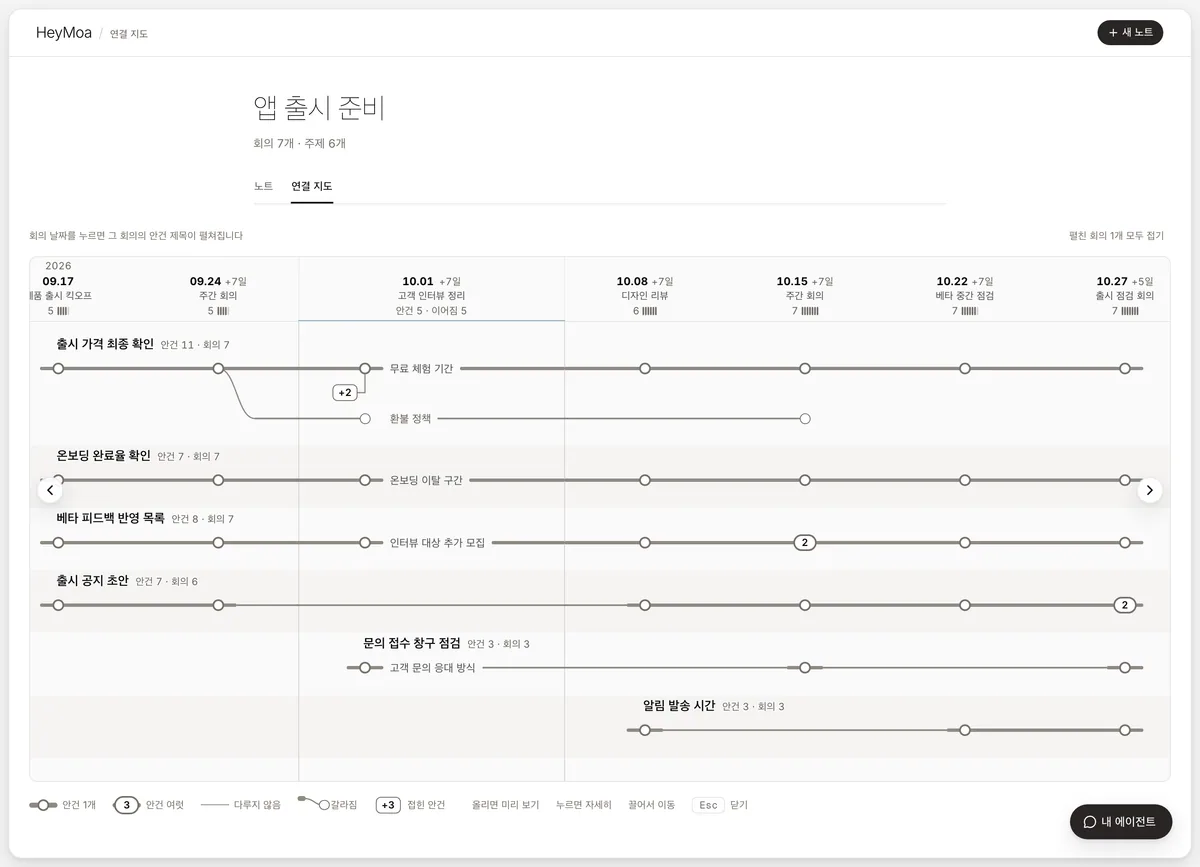The height and width of the screenshot is (867, 1200).
Task: Click 온보딩 완료율 확인 node at 09.24
Action: [x=218, y=481]
